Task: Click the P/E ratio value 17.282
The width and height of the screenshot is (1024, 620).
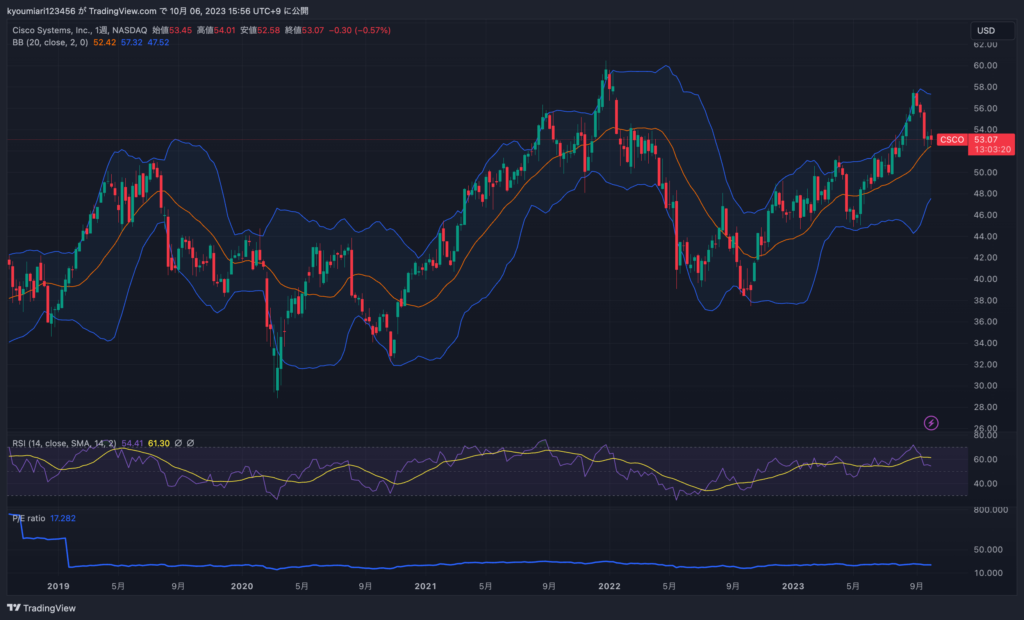Action: point(63,518)
